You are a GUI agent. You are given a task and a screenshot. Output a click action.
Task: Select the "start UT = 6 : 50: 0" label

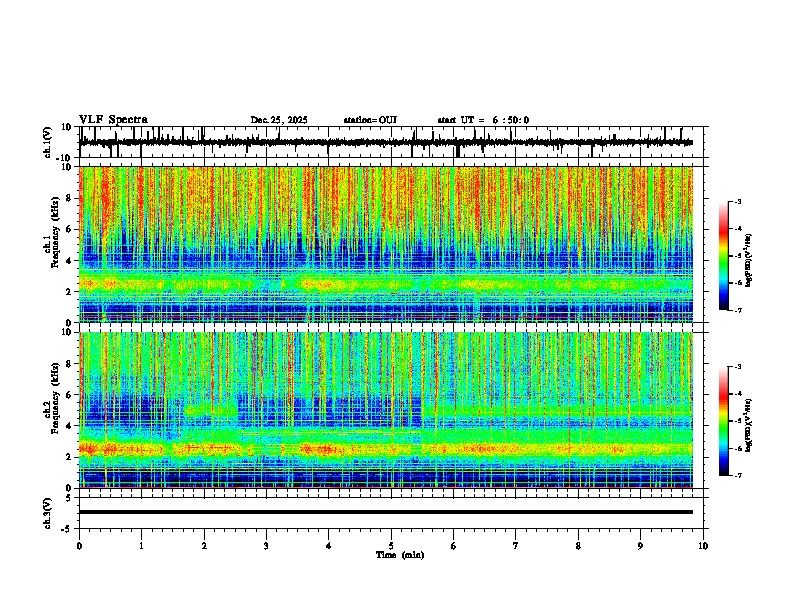pos(483,120)
